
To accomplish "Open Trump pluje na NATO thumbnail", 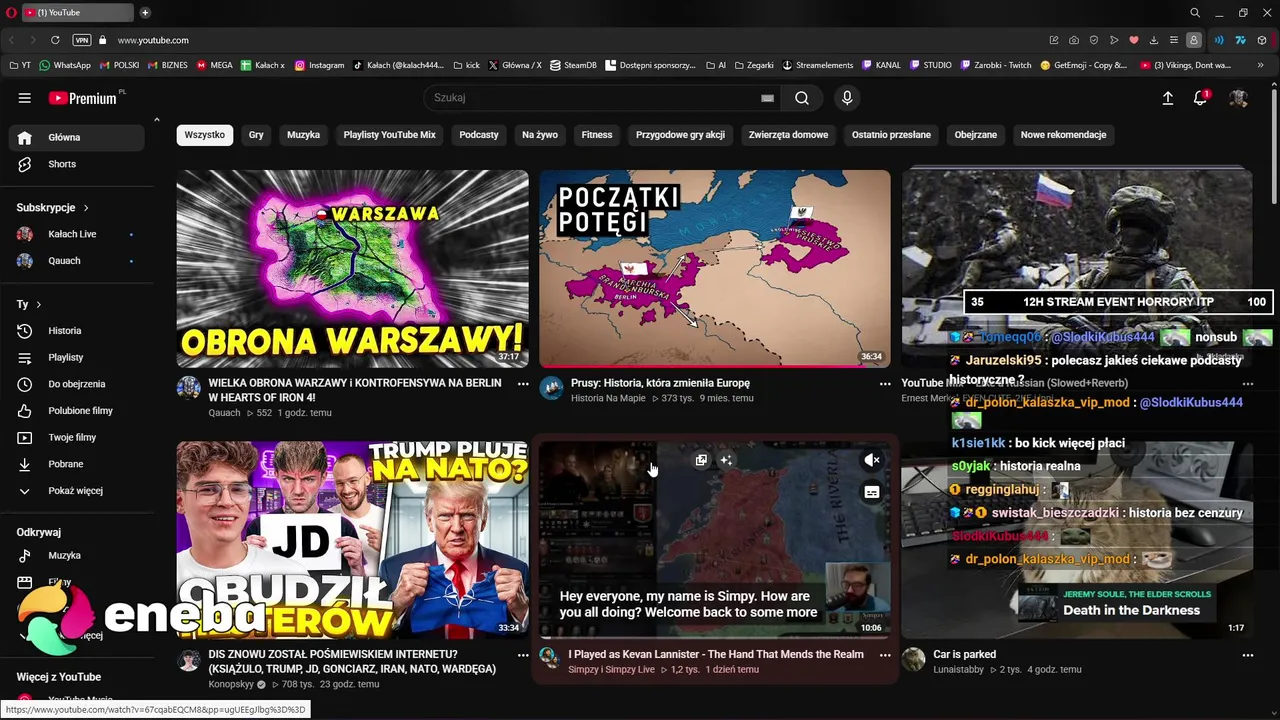I will pyautogui.click(x=353, y=540).
